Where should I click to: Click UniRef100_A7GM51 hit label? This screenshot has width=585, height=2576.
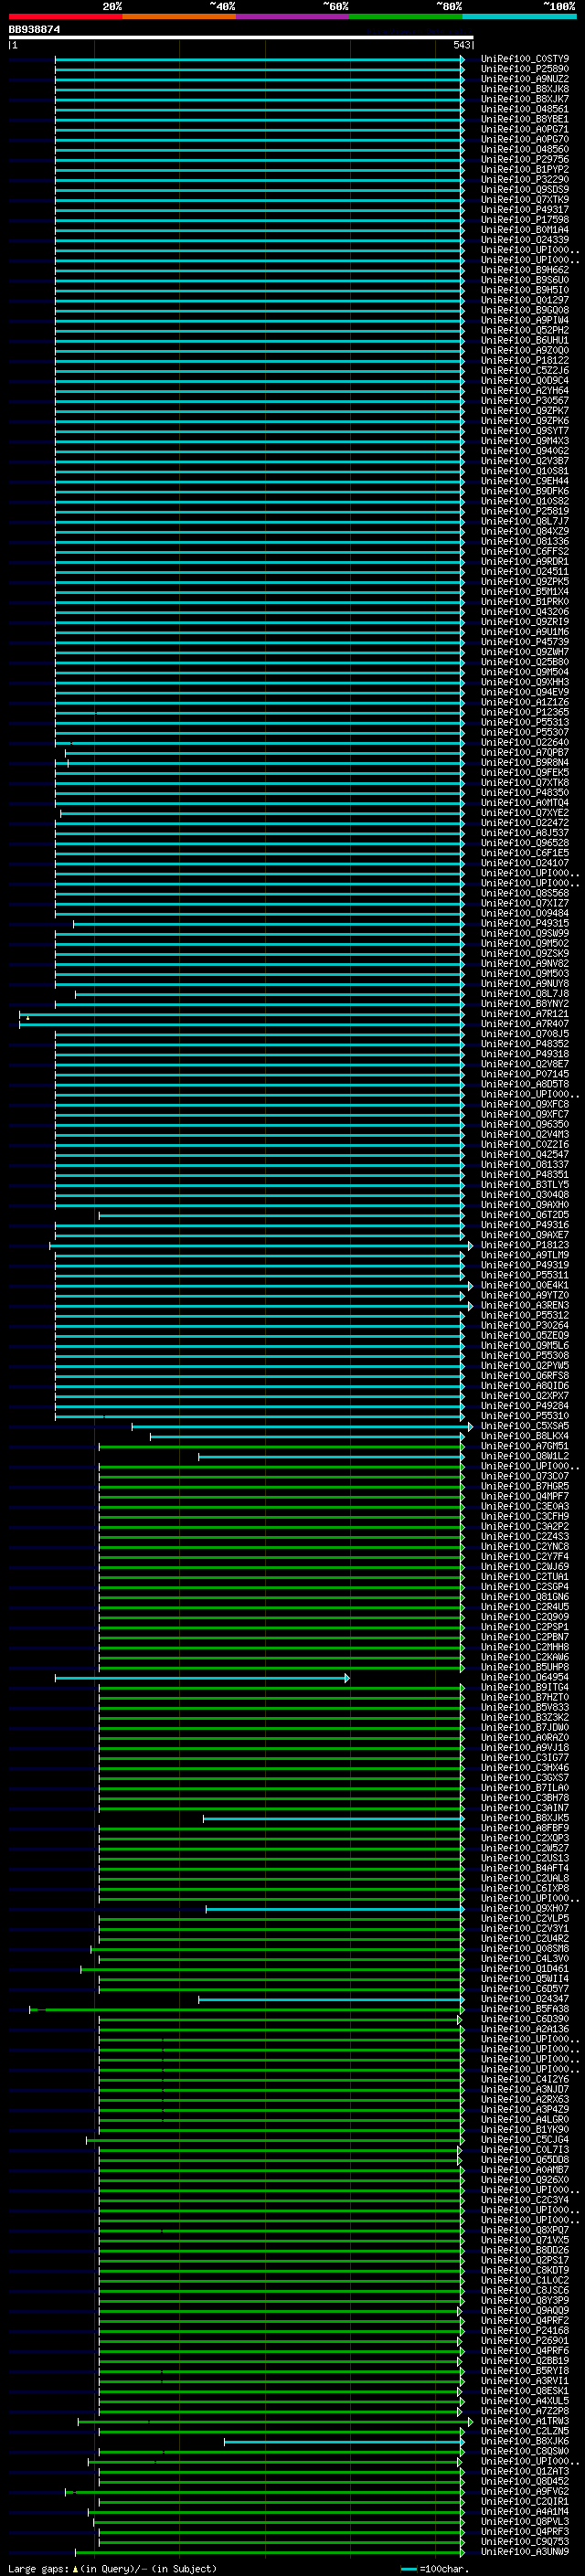coord(524,1446)
